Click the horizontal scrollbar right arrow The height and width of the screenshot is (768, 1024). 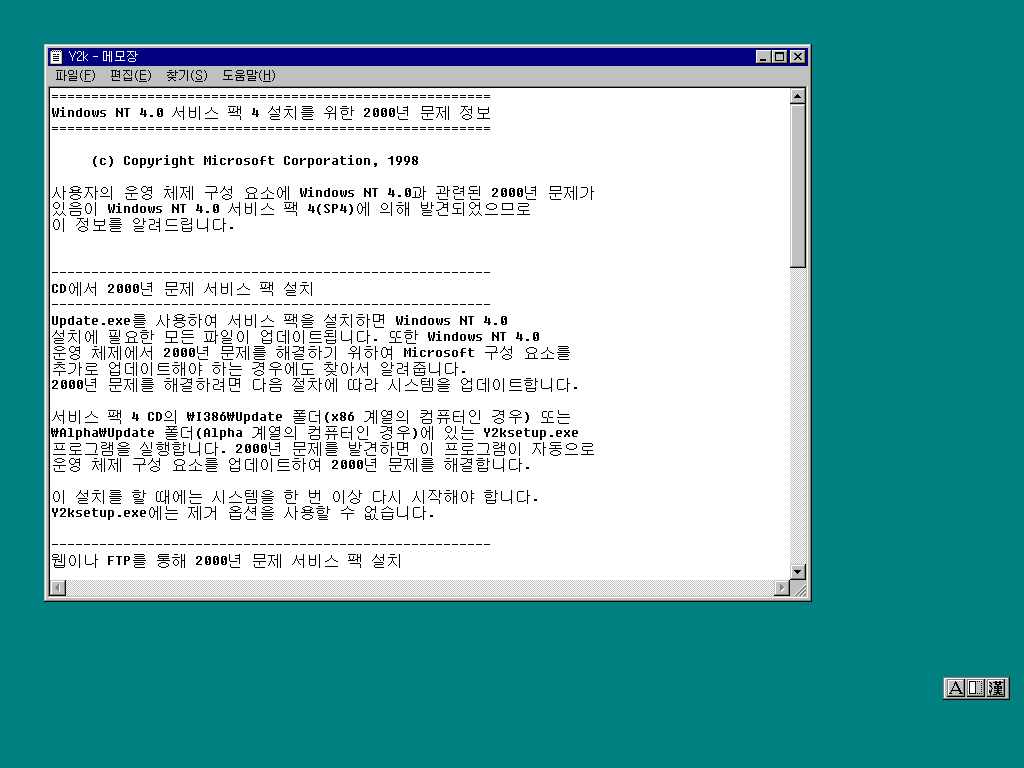(x=782, y=588)
